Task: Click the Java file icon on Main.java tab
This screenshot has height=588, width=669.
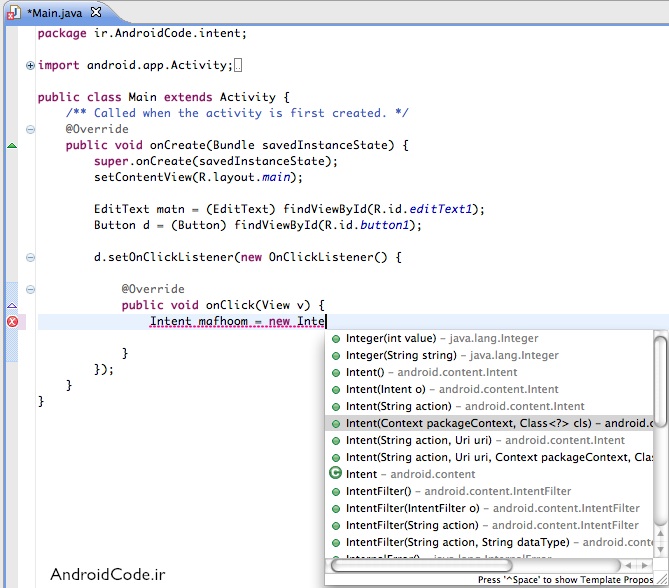Action: [14, 10]
